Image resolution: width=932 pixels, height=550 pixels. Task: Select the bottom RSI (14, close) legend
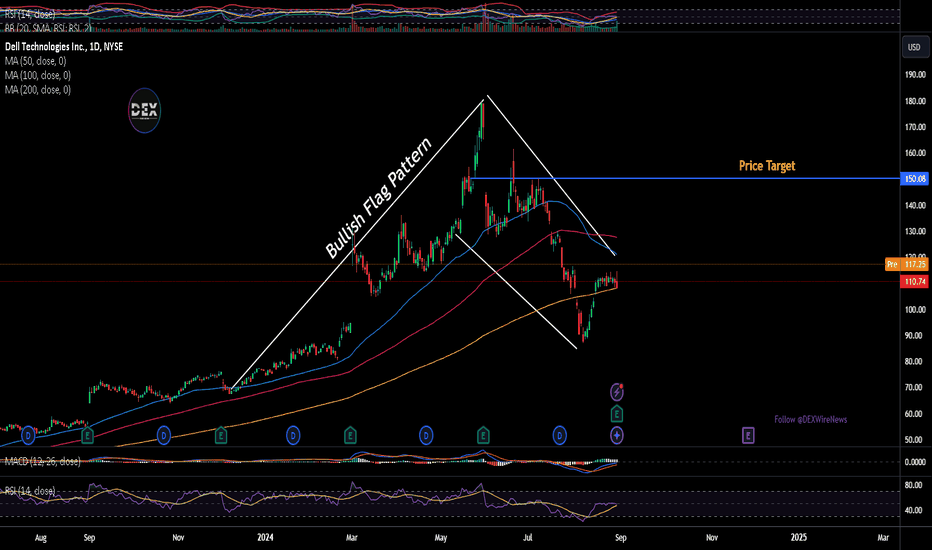point(30,491)
